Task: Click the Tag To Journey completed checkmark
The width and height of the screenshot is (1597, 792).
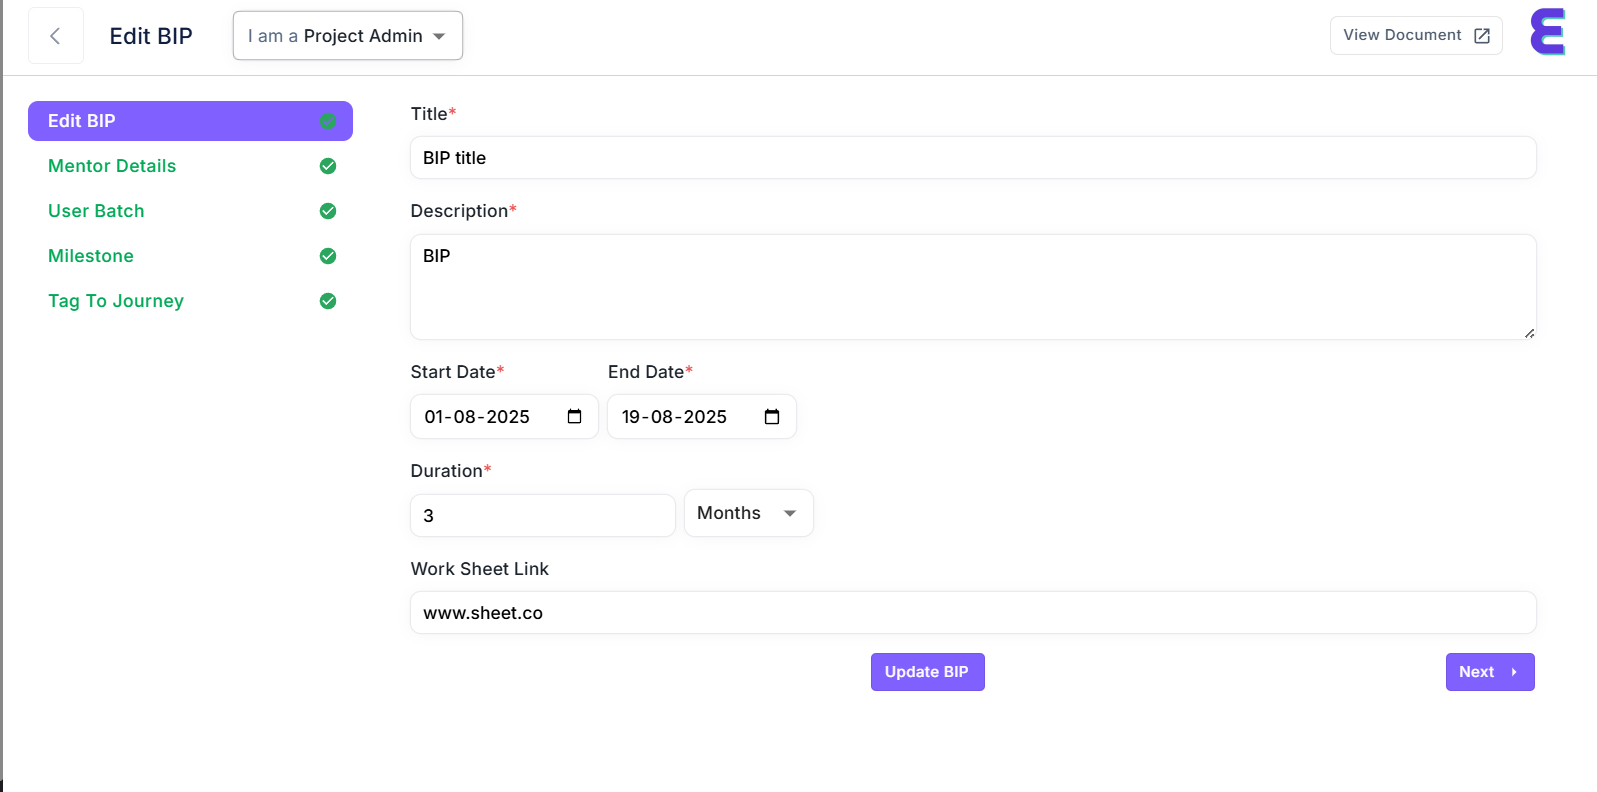Action: (x=327, y=301)
